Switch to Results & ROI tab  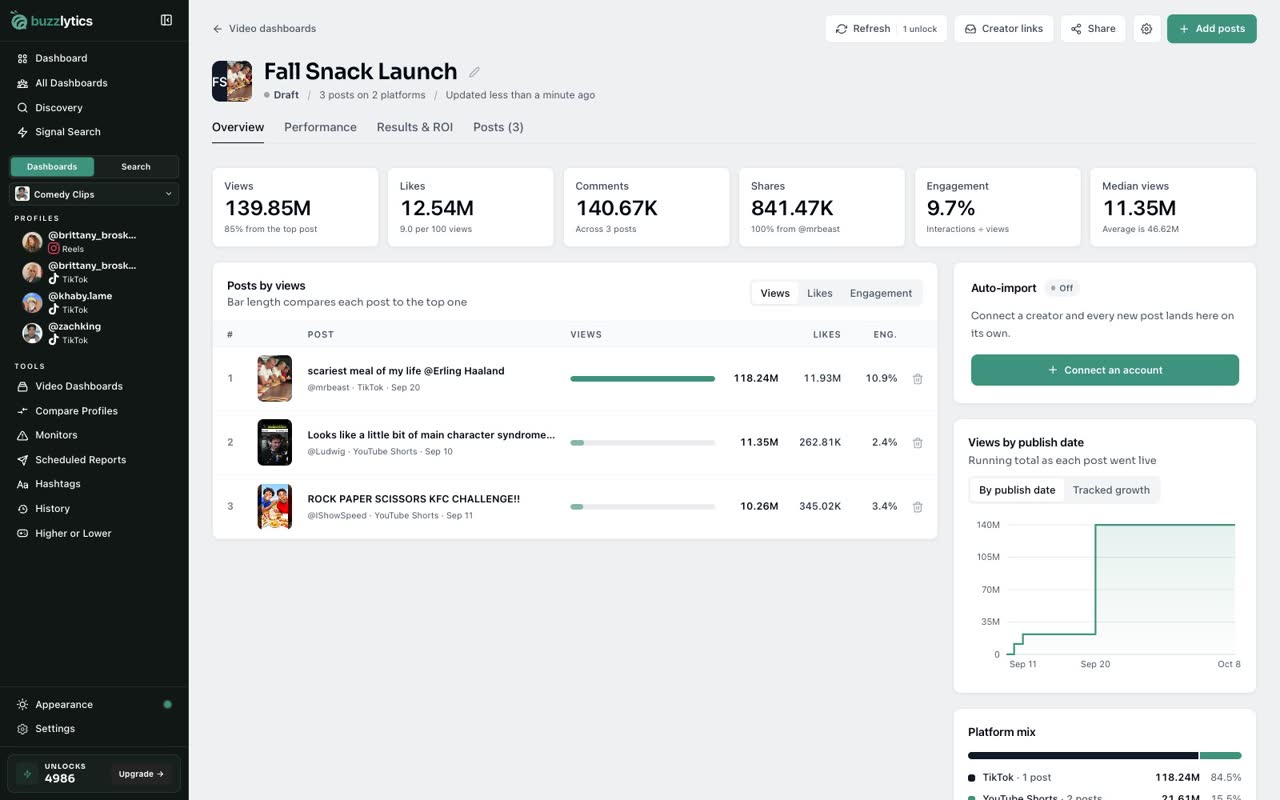tap(415, 127)
